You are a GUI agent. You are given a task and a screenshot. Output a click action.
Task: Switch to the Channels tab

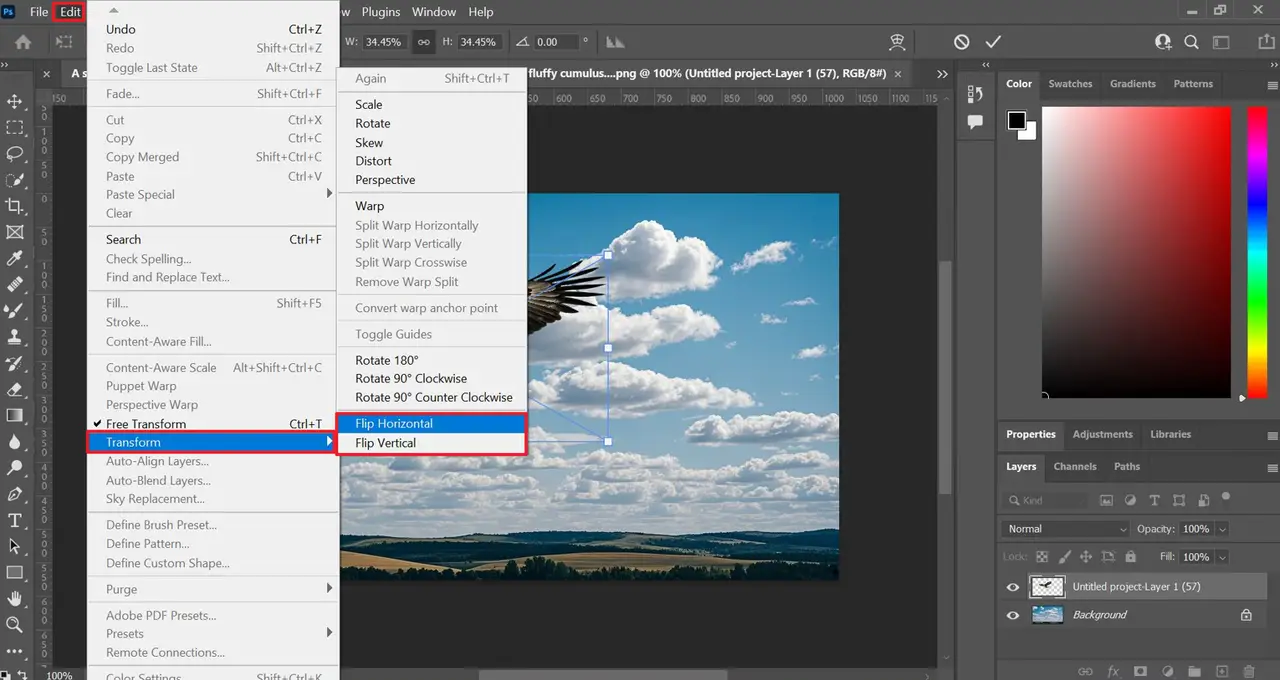1075,466
